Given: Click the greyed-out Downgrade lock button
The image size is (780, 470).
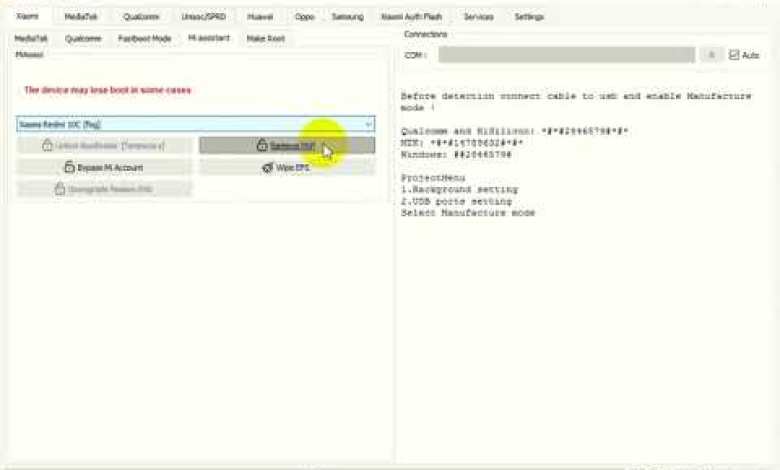Looking at the screenshot, I should point(103,189).
